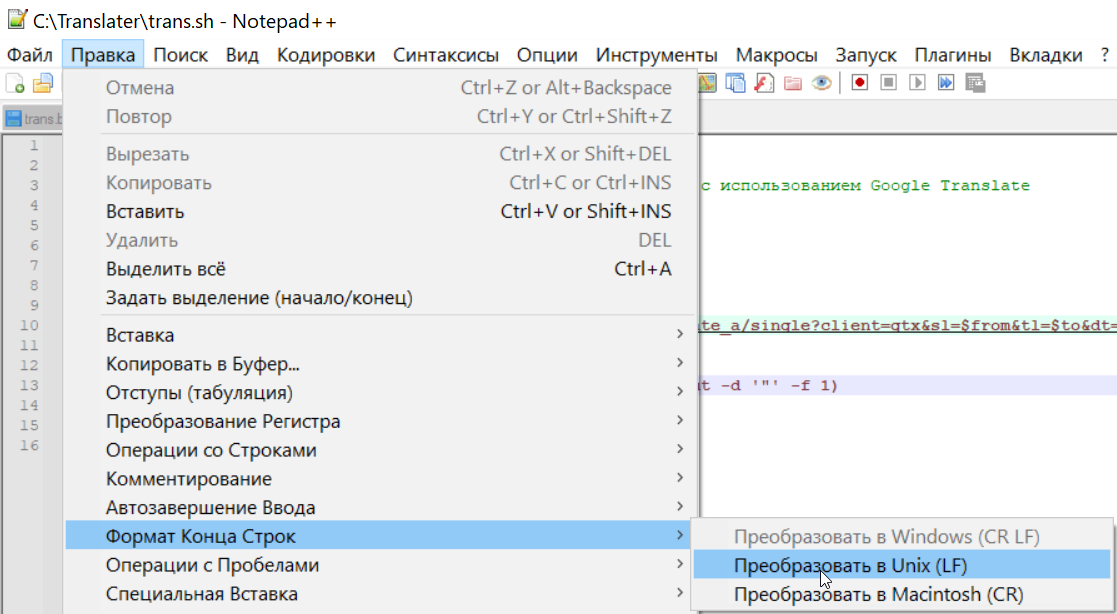Click Вставить in the edit menu
The width and height of the screenshot is (1117, 614).
point(380,212)
